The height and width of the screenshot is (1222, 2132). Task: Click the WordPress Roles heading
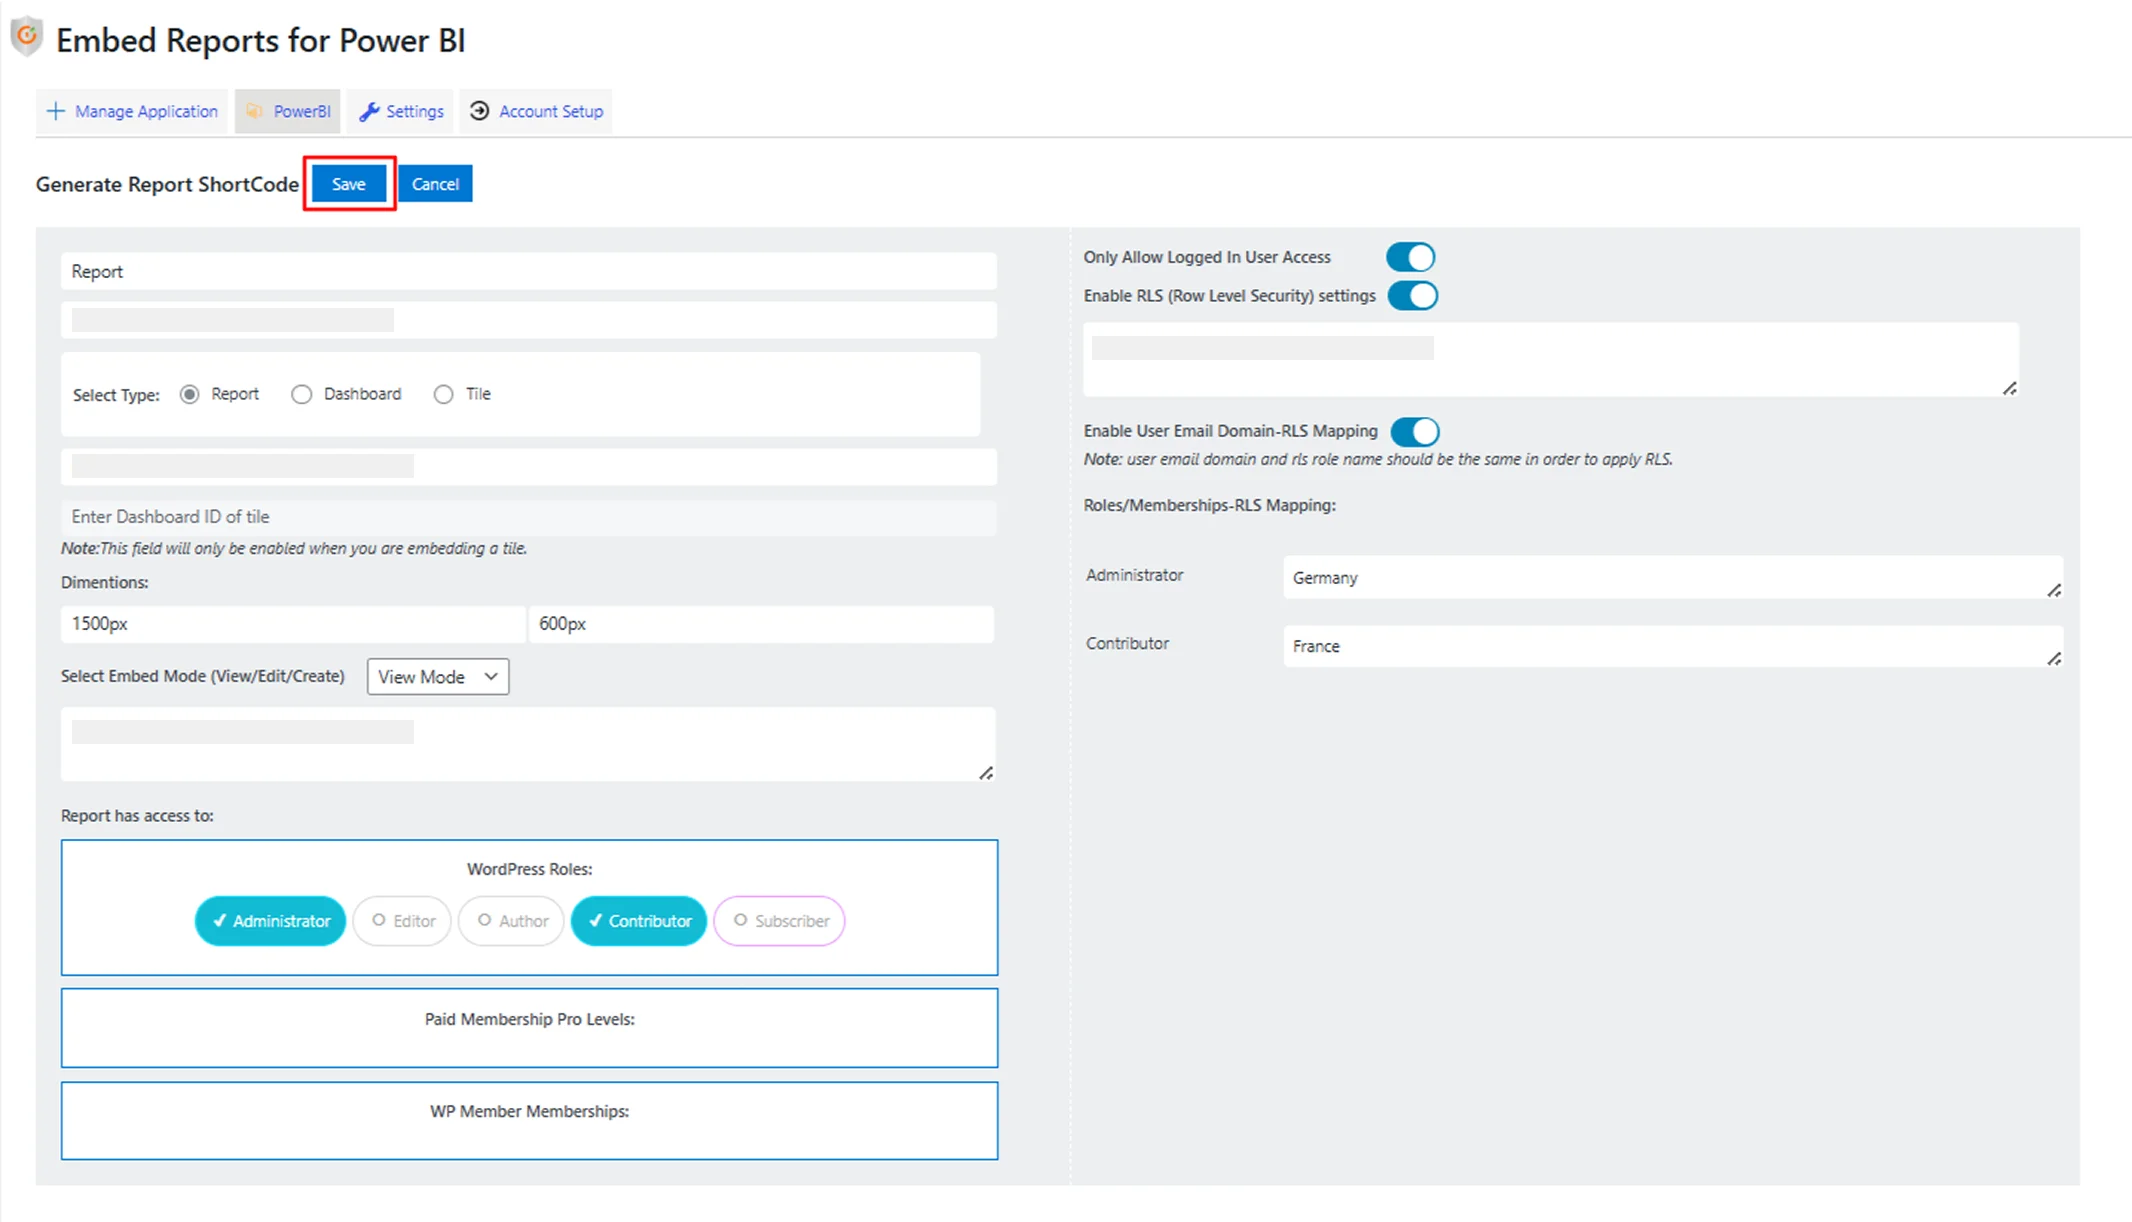[529, 870]
